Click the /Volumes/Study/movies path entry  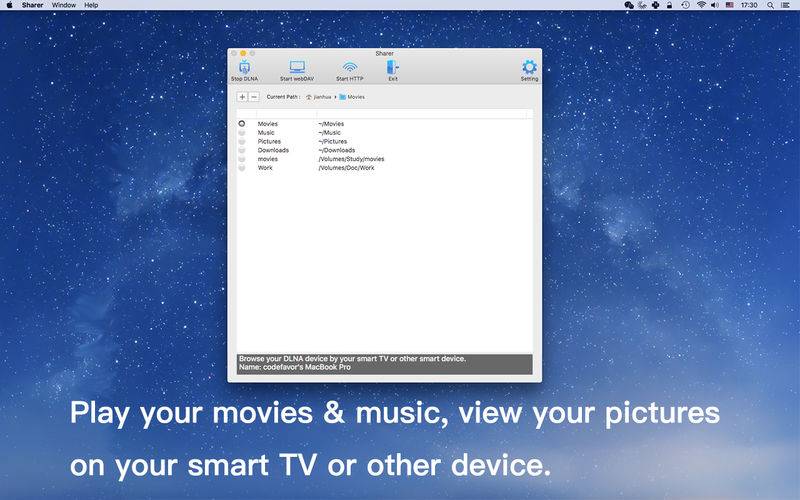click(x=351, y=159)
